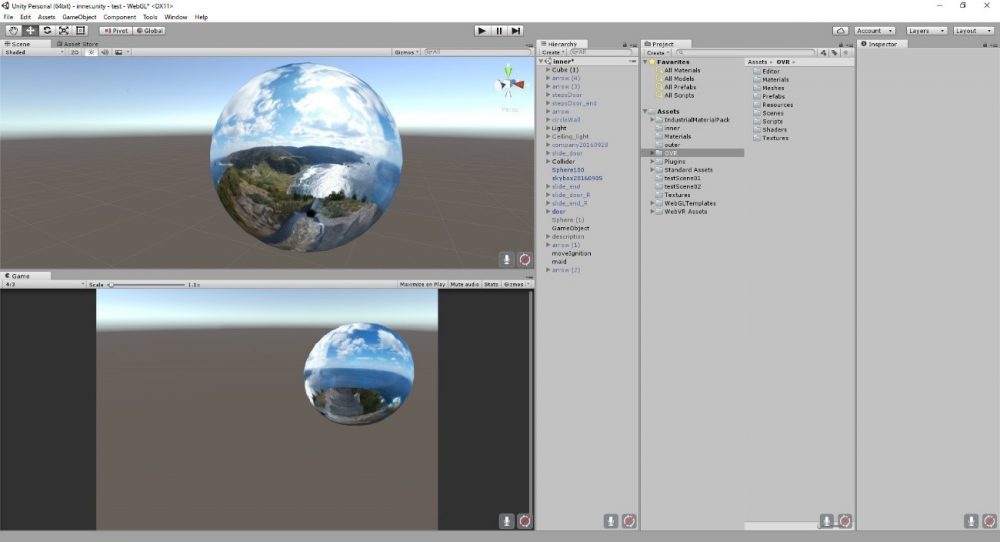The height and width of the screenshot is (542, 1000).
Task: Click the Stats button in Game view
Action: pos(491,284)
